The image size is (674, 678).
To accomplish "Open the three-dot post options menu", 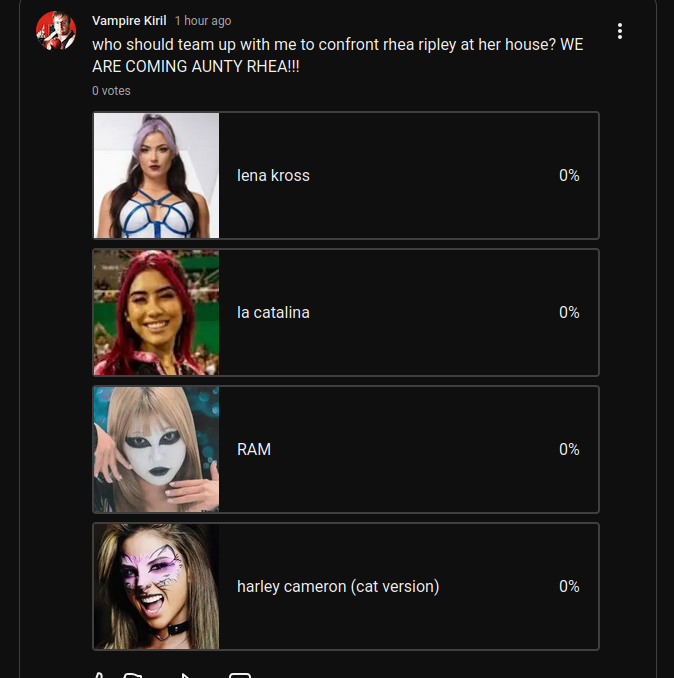I will click(x=620, y=31).
